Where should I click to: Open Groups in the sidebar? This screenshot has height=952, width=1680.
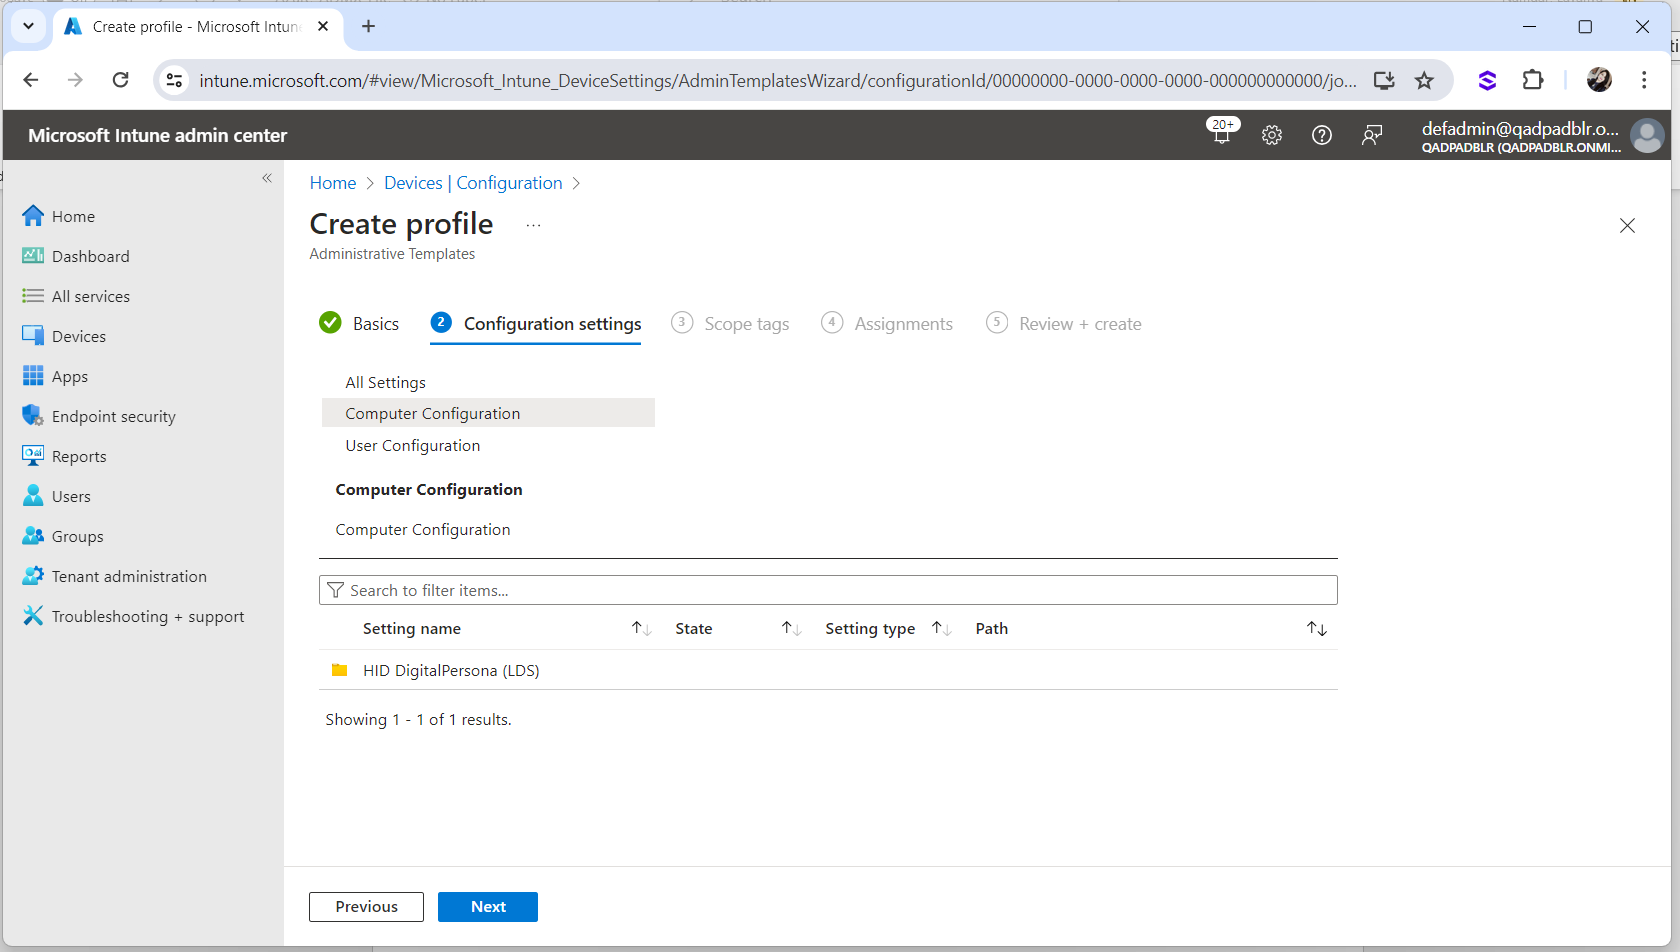[63, 536]
